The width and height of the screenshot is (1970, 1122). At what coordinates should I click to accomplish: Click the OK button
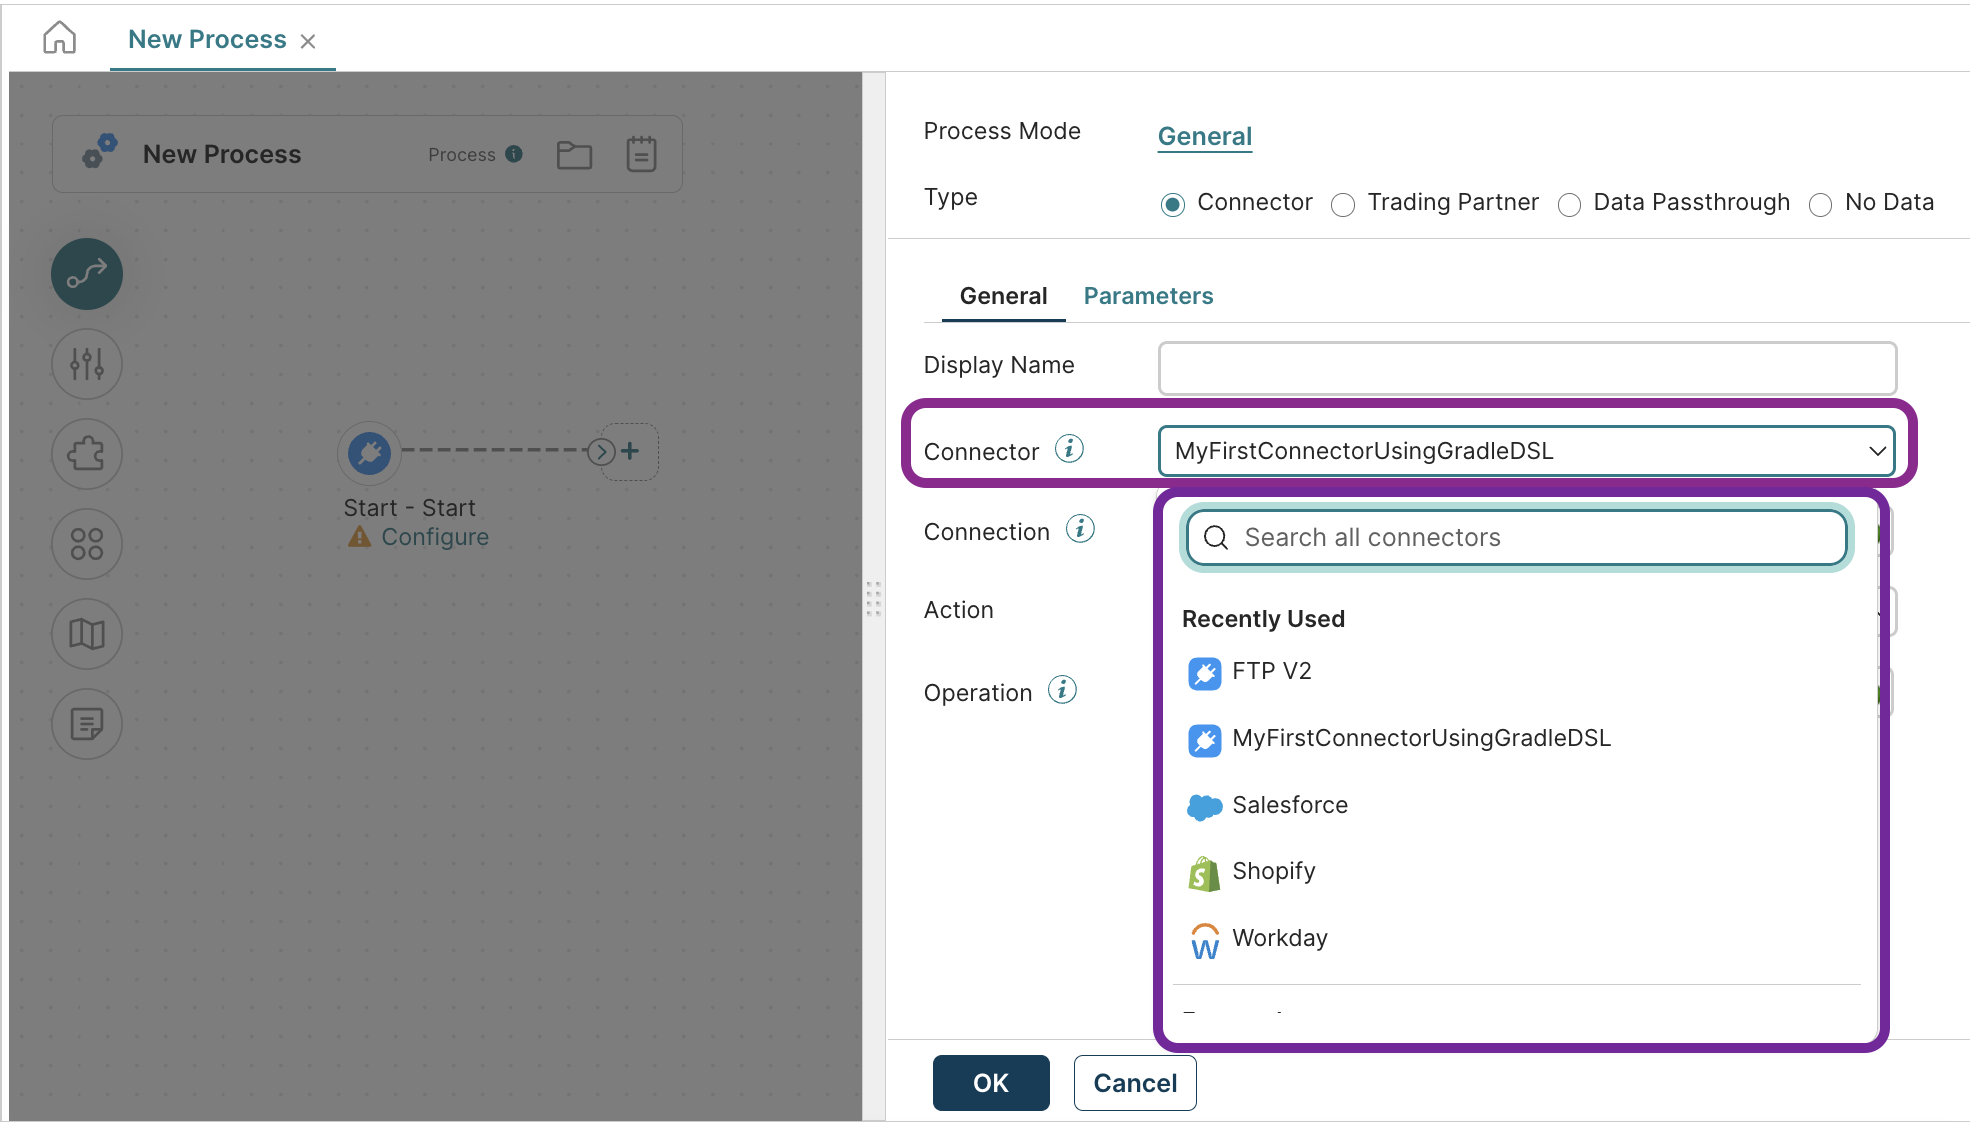[x=990, y=1083]
